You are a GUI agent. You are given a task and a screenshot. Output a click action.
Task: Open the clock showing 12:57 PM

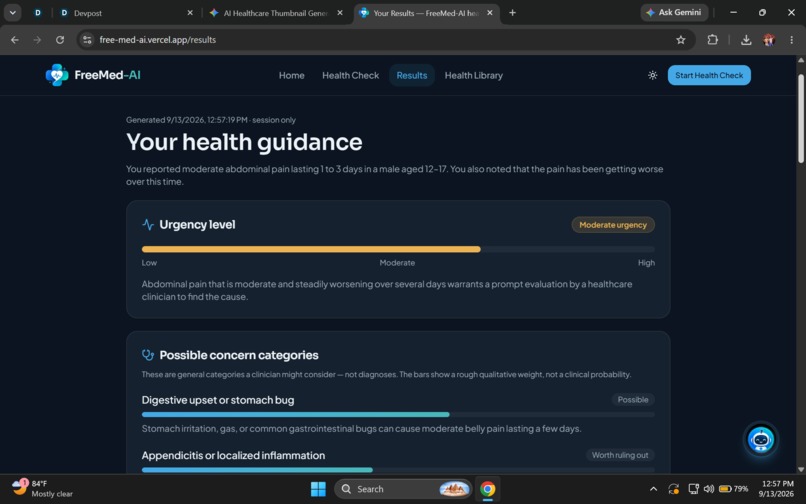tap(777, 489)
